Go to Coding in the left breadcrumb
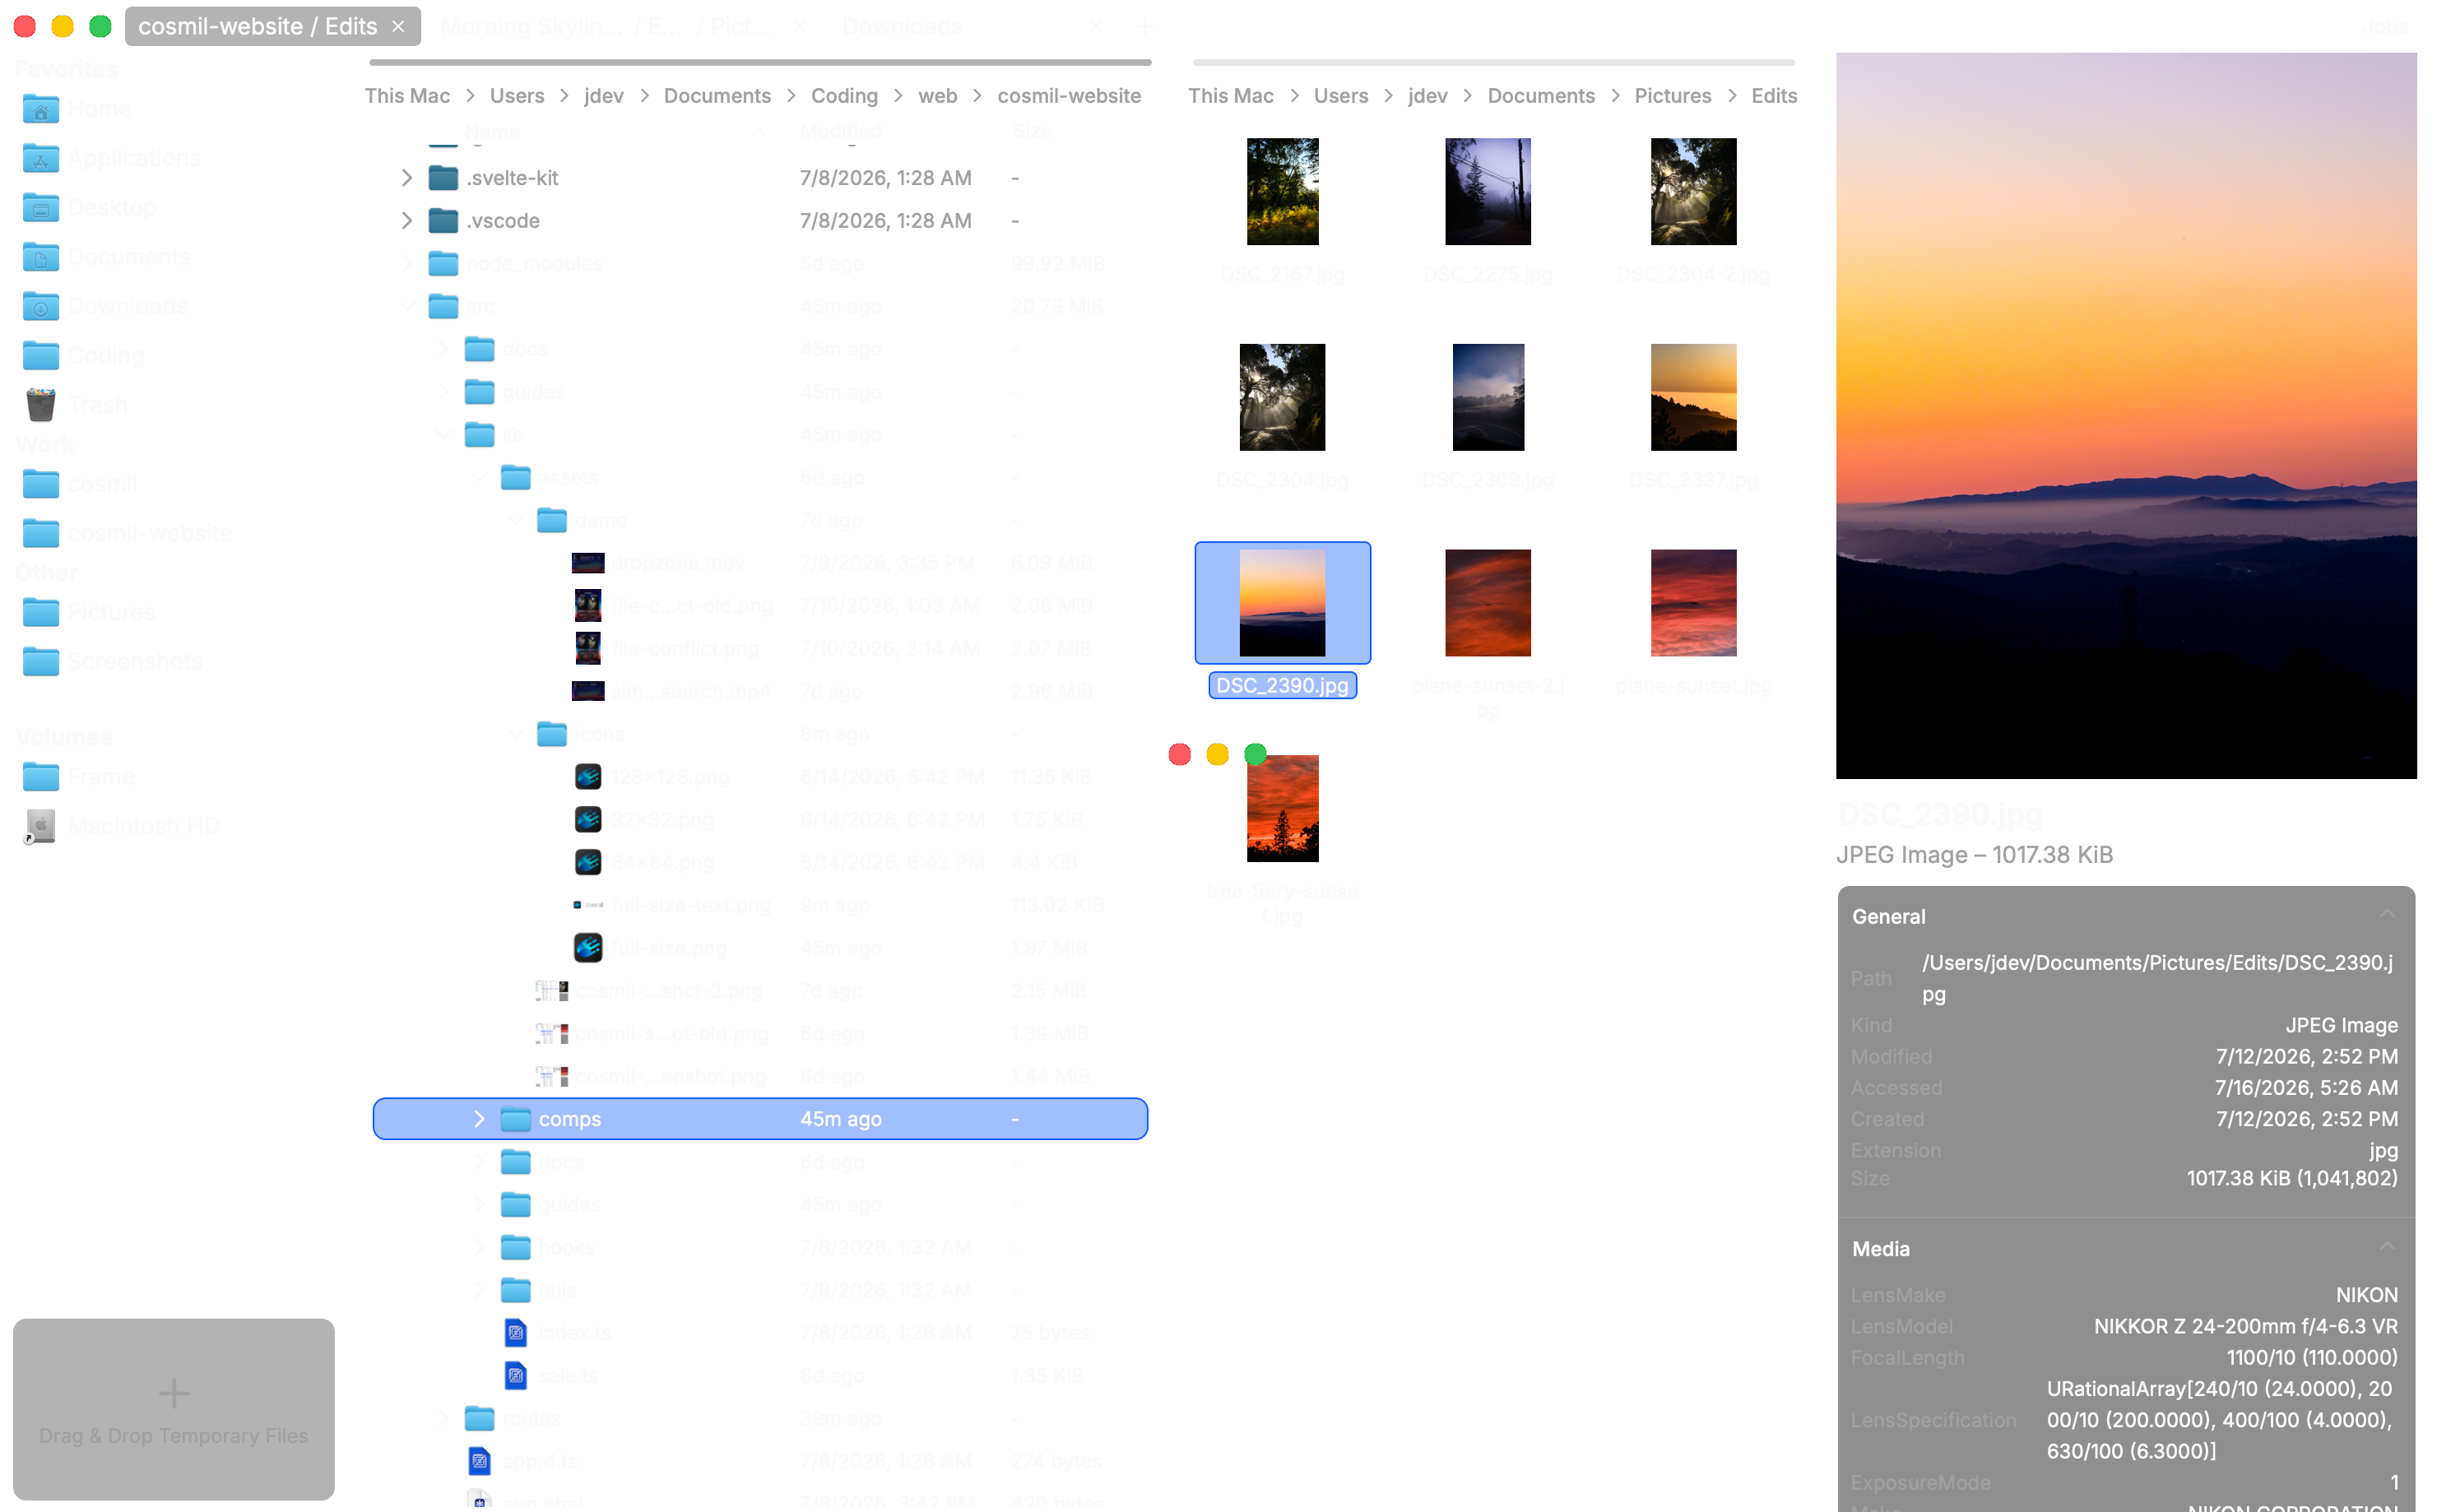Screen dimensions: 2437x1512 tap(844, 96)
